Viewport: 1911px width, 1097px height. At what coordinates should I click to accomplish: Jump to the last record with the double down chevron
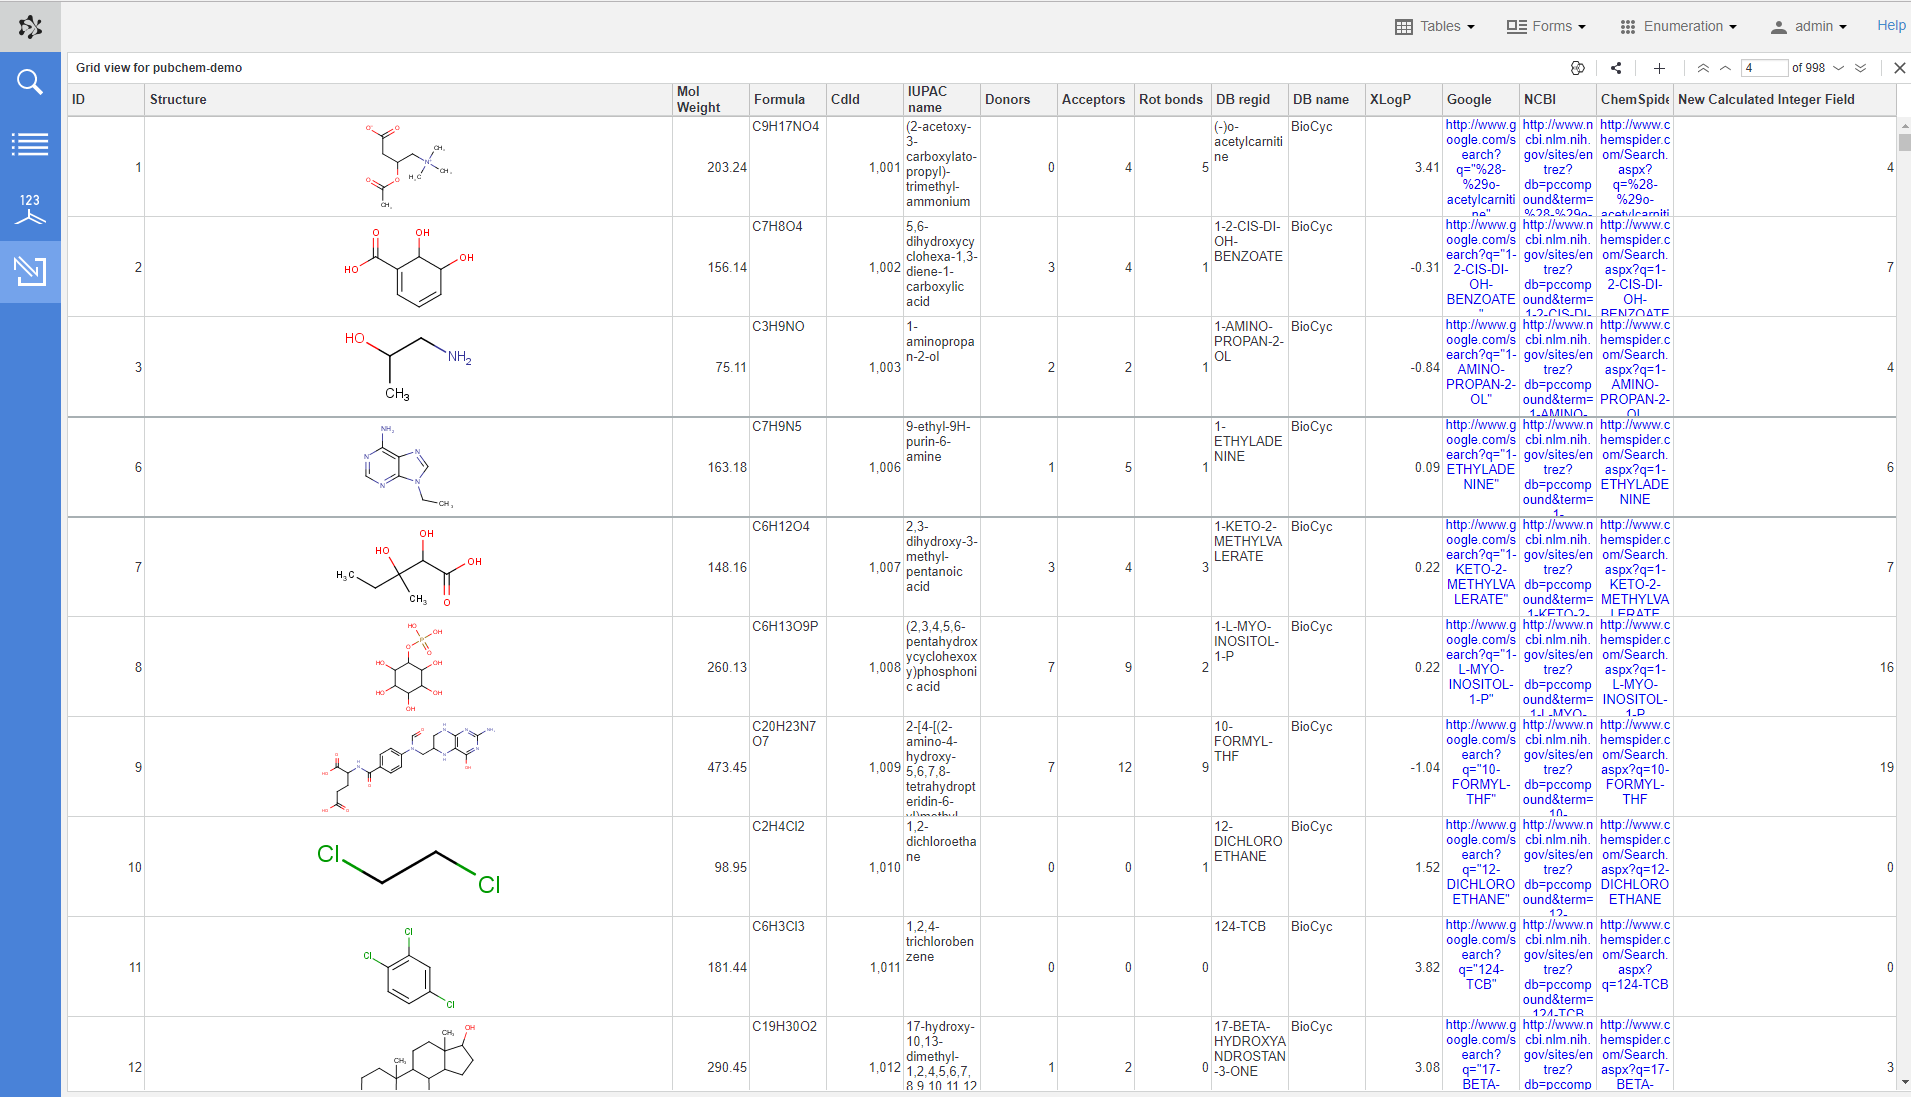tap(1860, 68)
